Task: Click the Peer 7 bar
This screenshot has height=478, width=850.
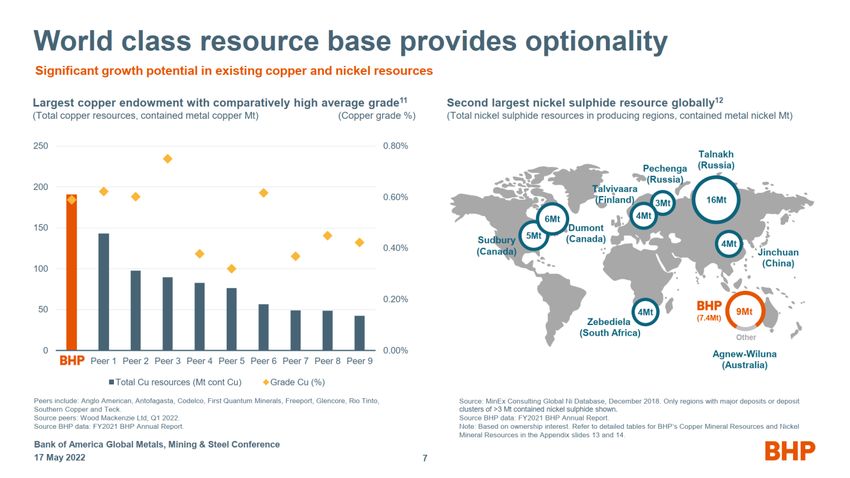Action: point(295,330)
